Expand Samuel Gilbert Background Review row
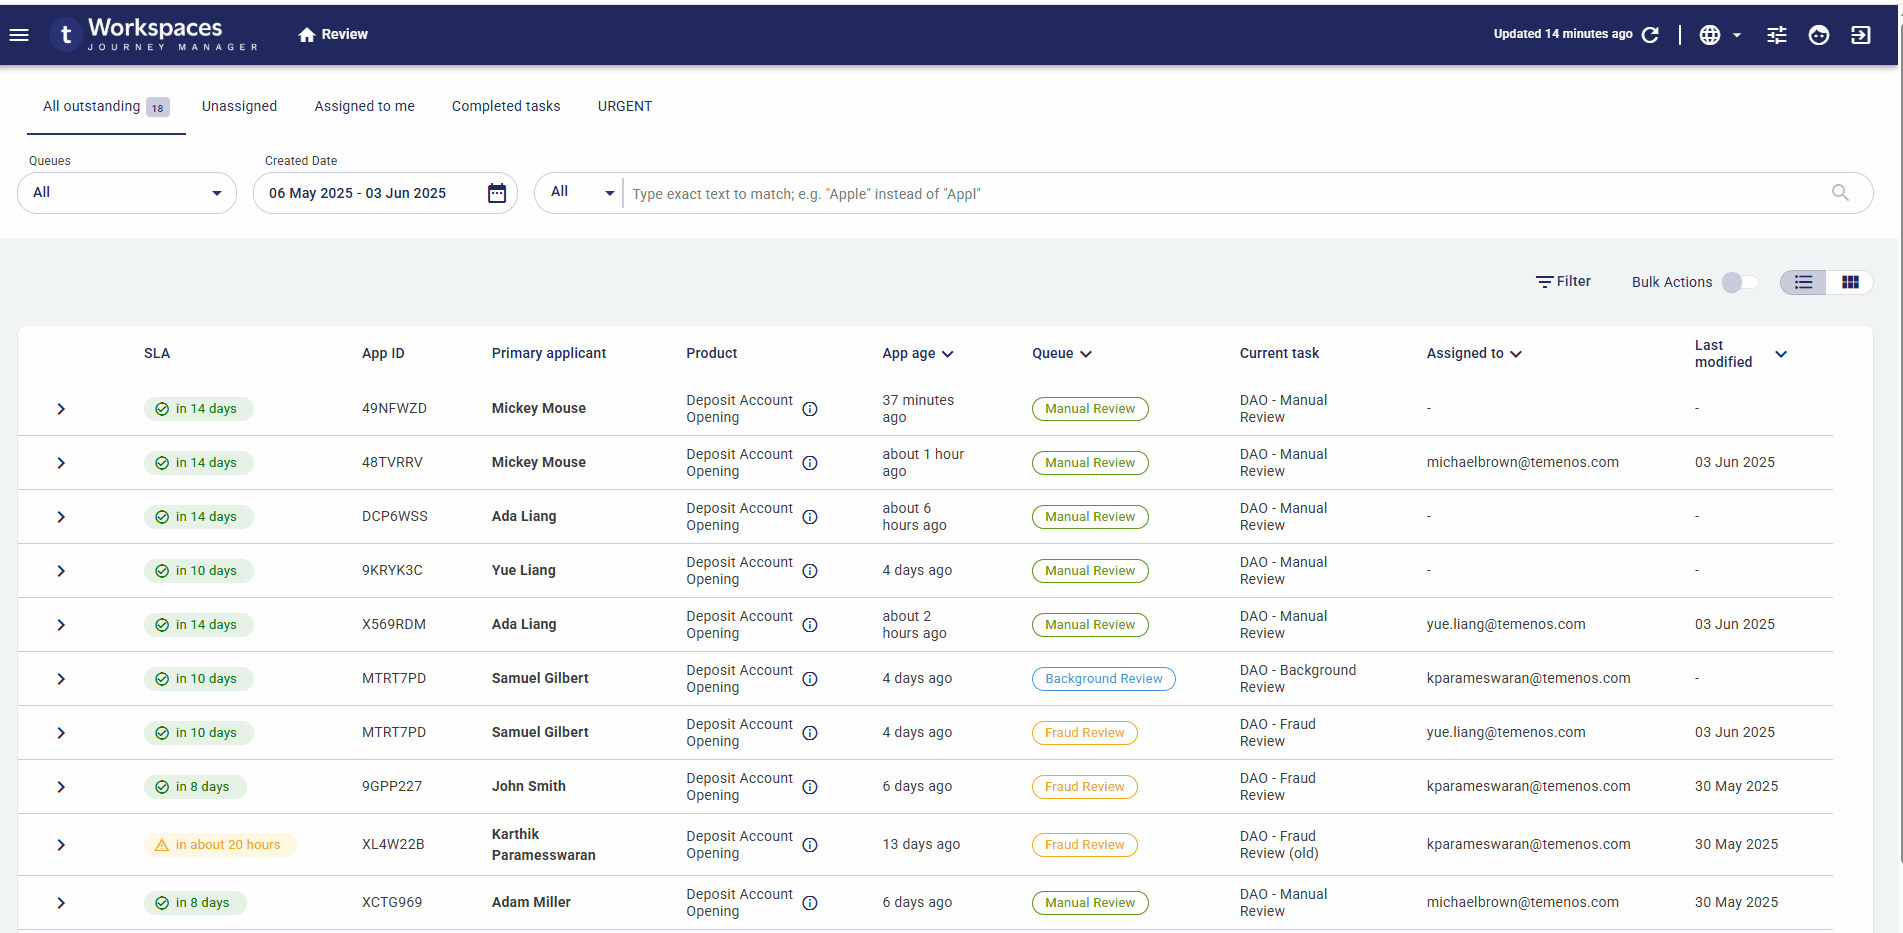This screenshot has width=1903, height=933. 61,679
